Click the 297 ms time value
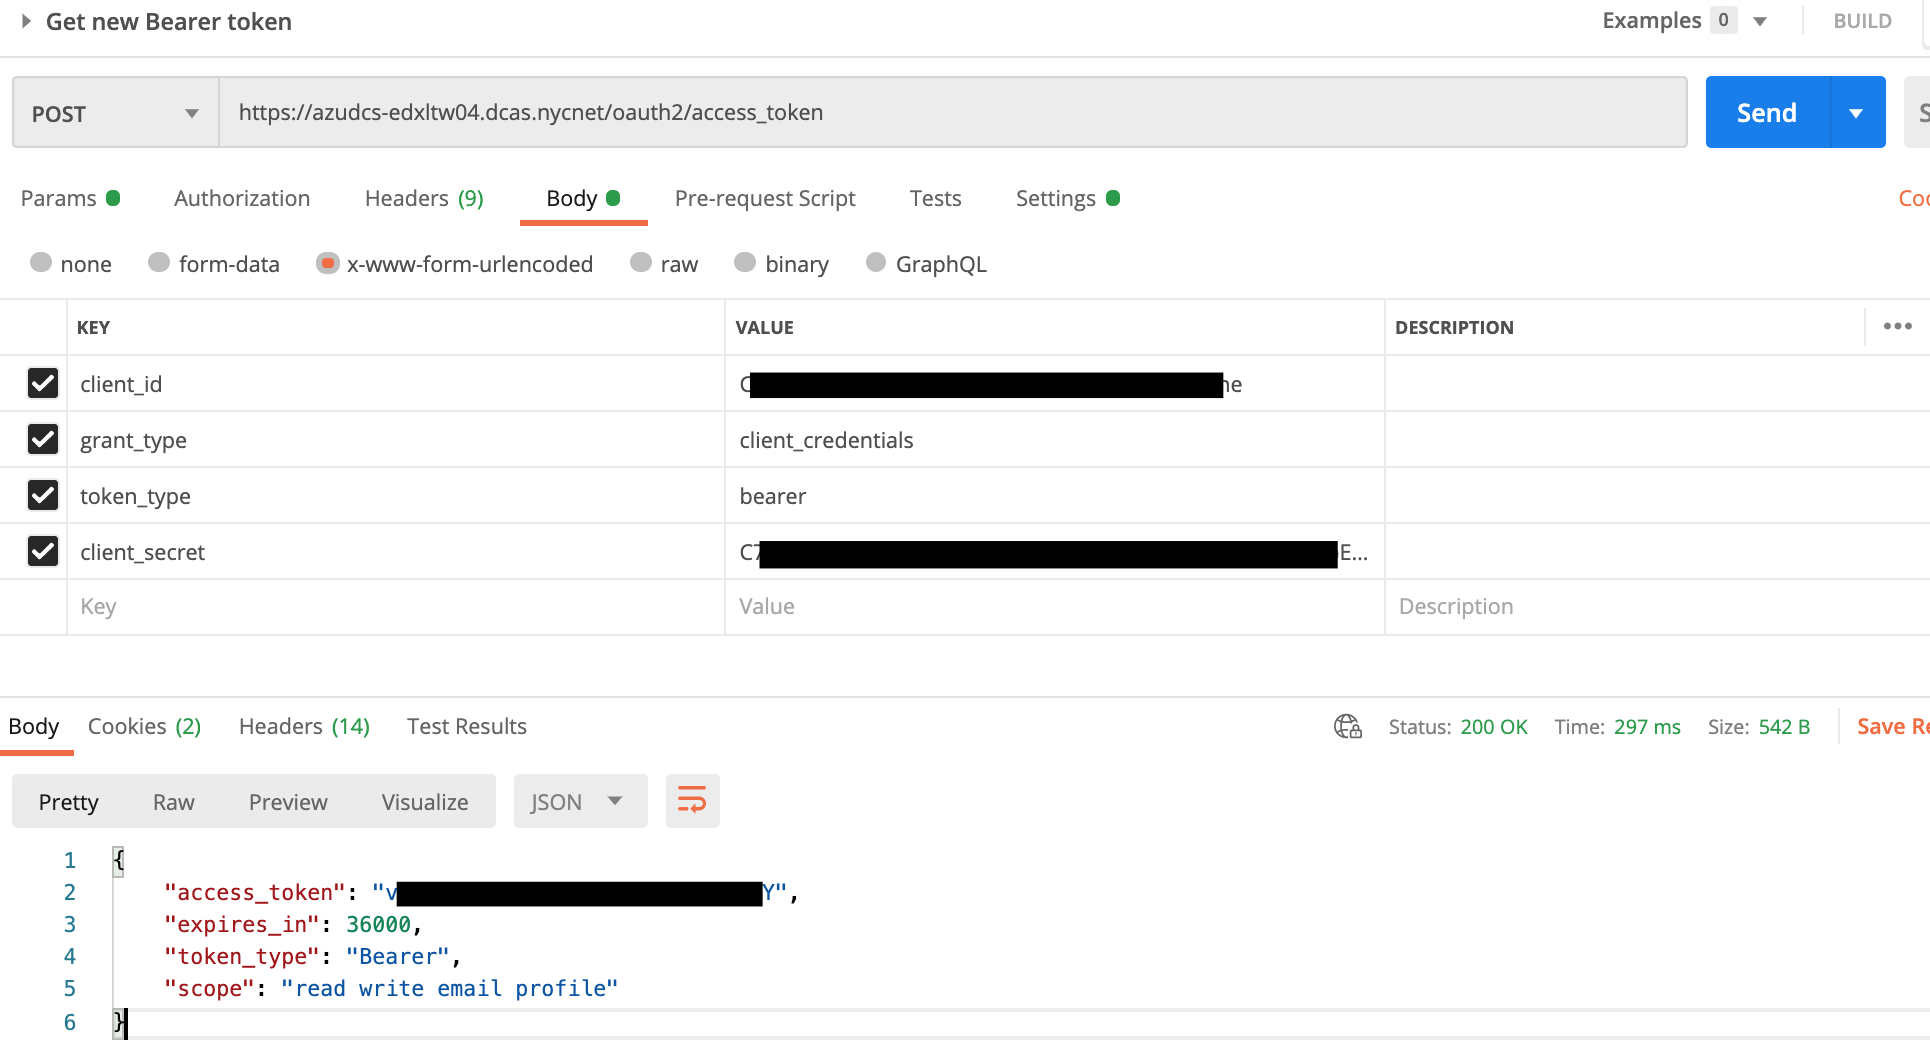Screen dimensions: 1930x1060 [1647, 727]
